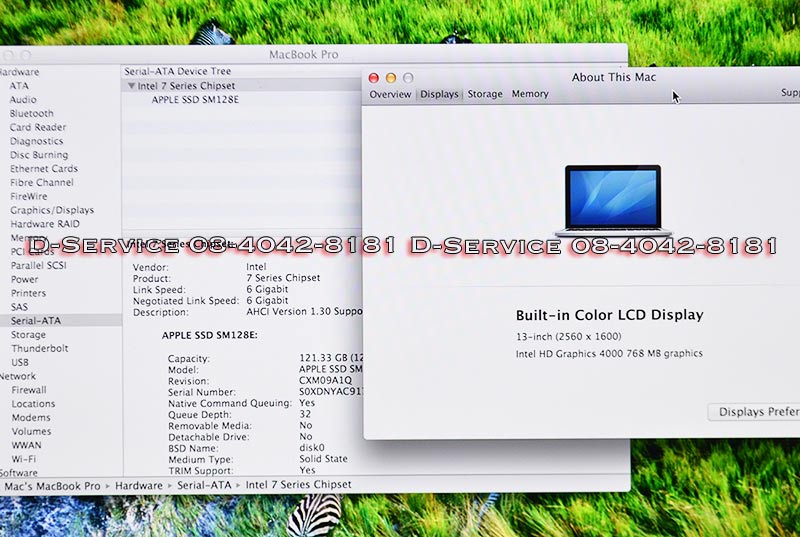Select Hardware RAID in the sidebar
This screenshot has width=800, height=537.
coord(45,223)
